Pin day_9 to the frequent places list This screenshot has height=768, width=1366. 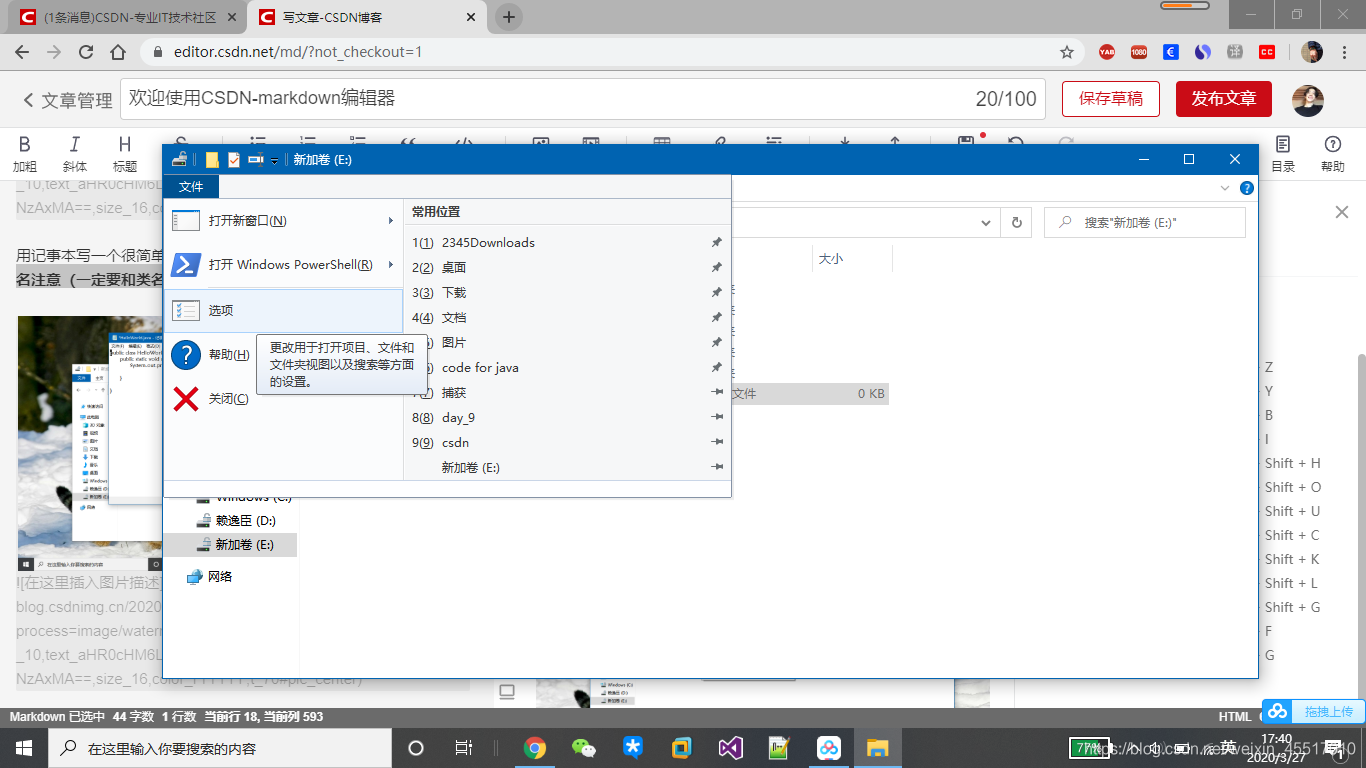716,417
